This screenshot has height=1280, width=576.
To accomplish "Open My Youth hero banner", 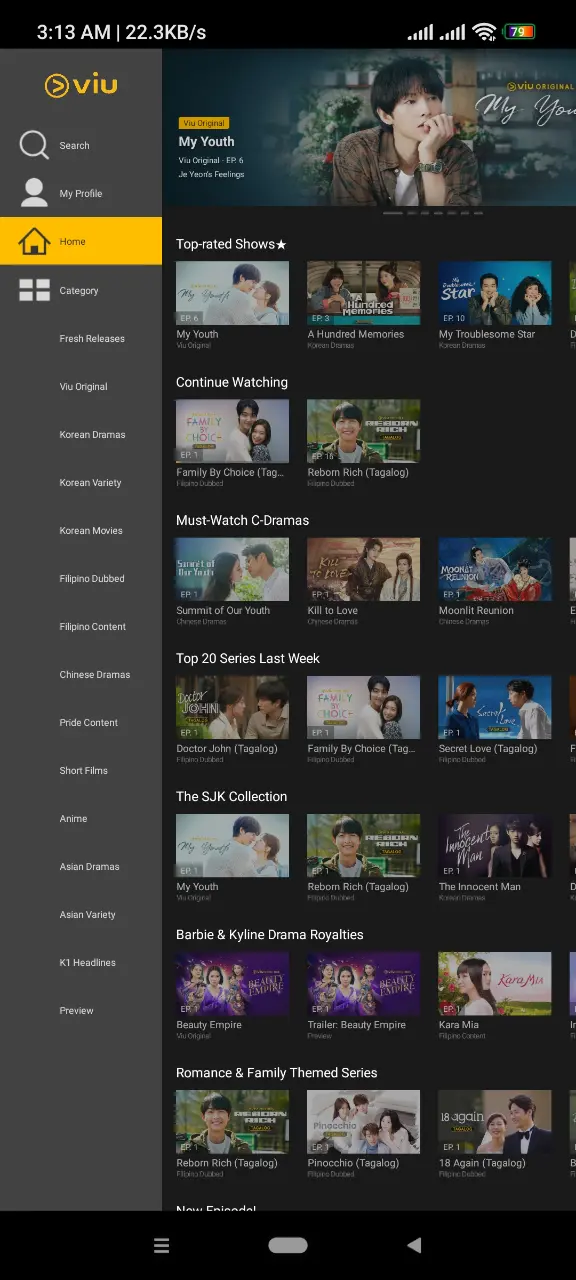I will pos(369,128).
